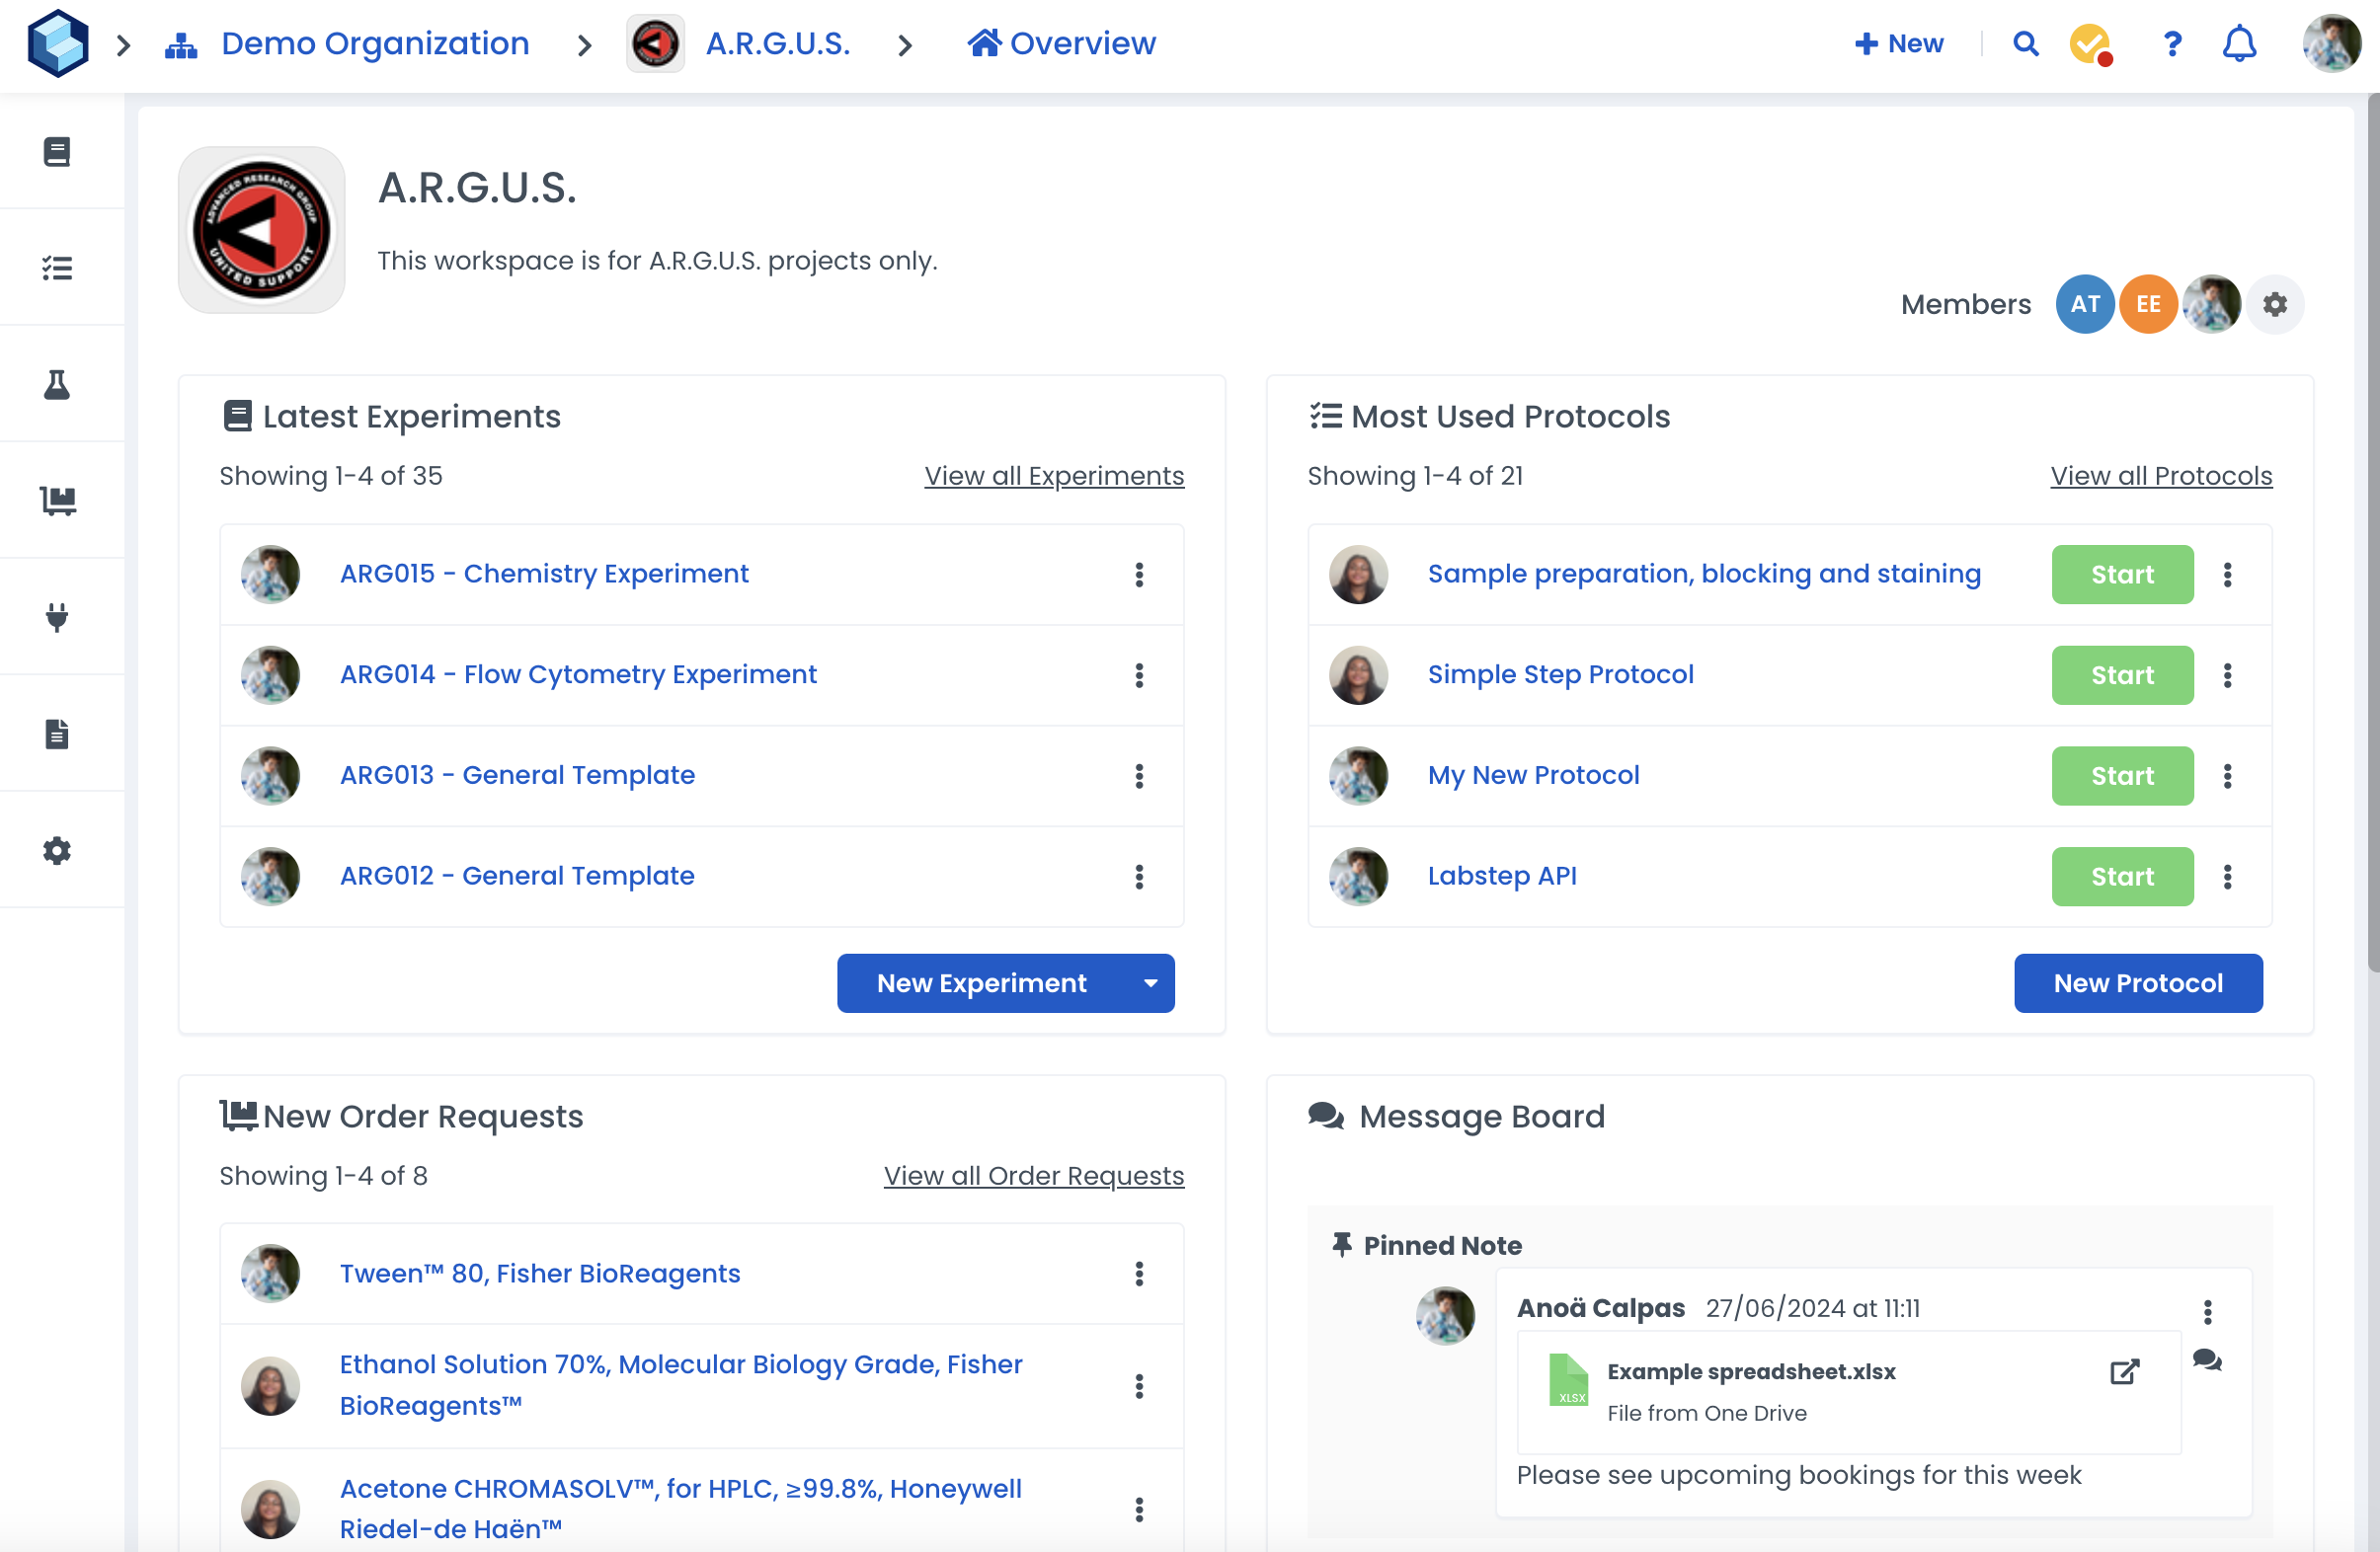Select the Overview breadcrumb item
This screenshot has width=2380, height=1552.
[x=1062, y=44]
